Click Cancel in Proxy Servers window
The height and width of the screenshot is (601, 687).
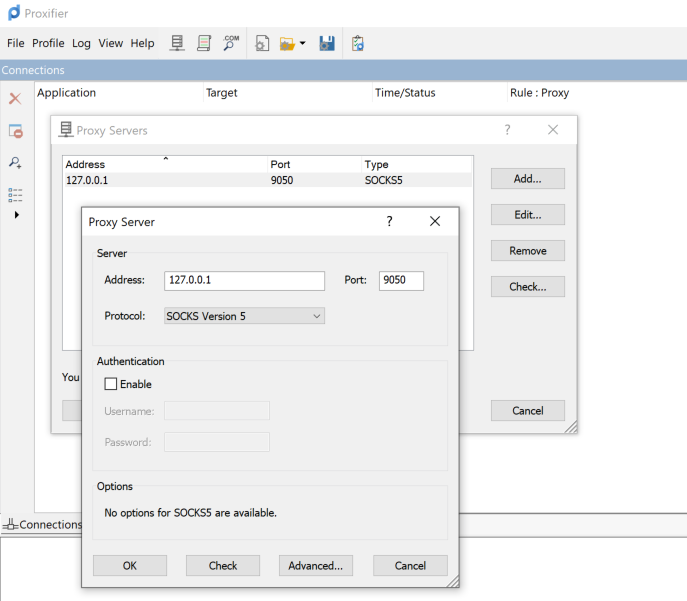click(528, 410)
